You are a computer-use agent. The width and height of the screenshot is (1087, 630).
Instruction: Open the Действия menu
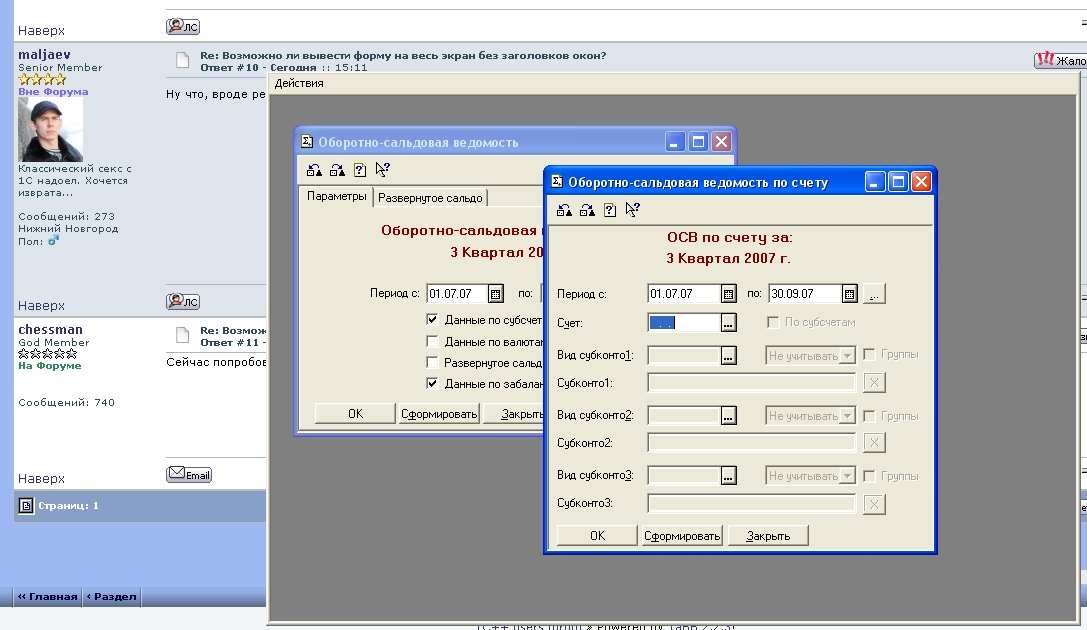pyautogui.click(x=299, y=83)
